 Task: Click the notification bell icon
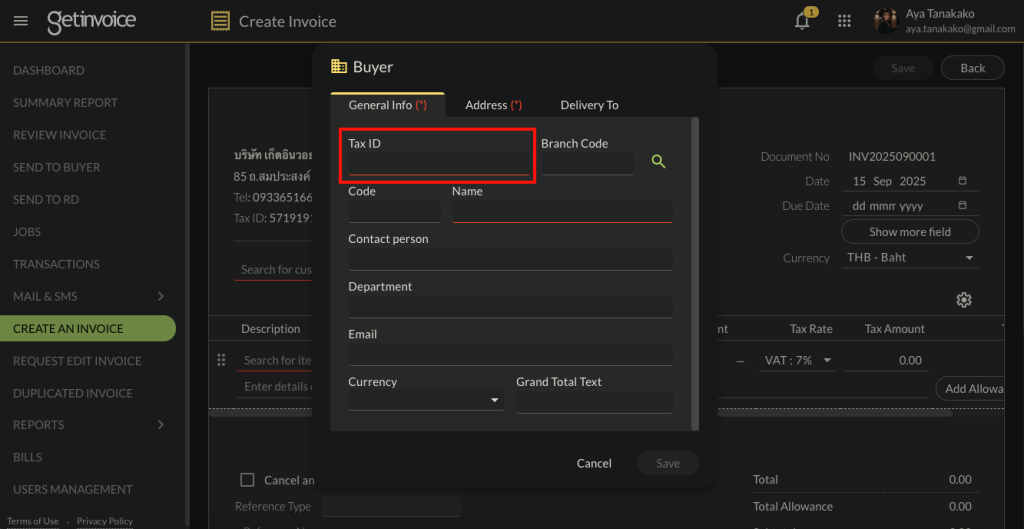(x=802, y=21)
